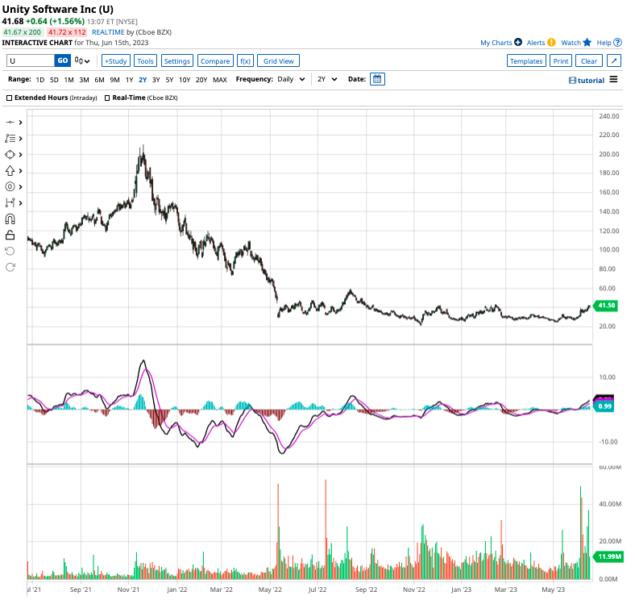Open the Date calendar picker icon
This screenshot has height=600, width=635.
click(377, 79)
